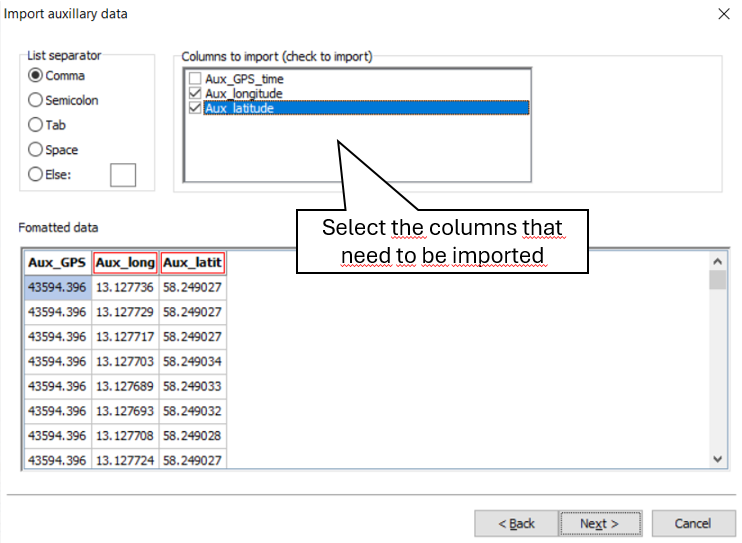Choose Semicolon as list separator

[36, 100]
